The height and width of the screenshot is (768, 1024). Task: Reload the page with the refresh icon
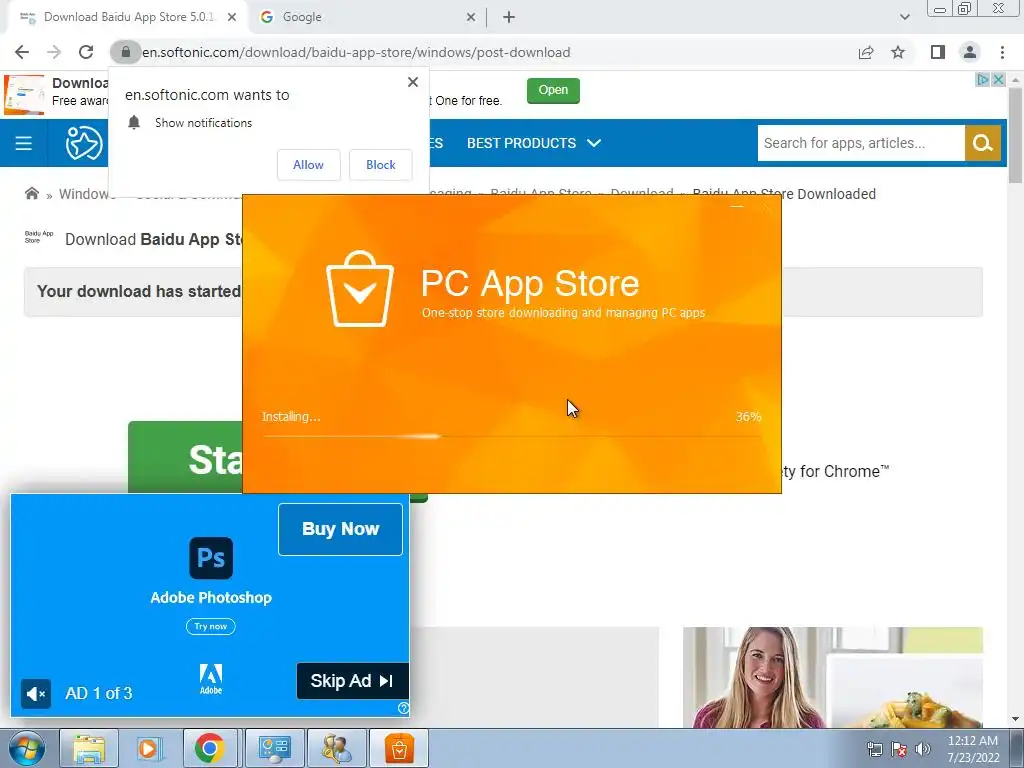click(x=86, y=52)
